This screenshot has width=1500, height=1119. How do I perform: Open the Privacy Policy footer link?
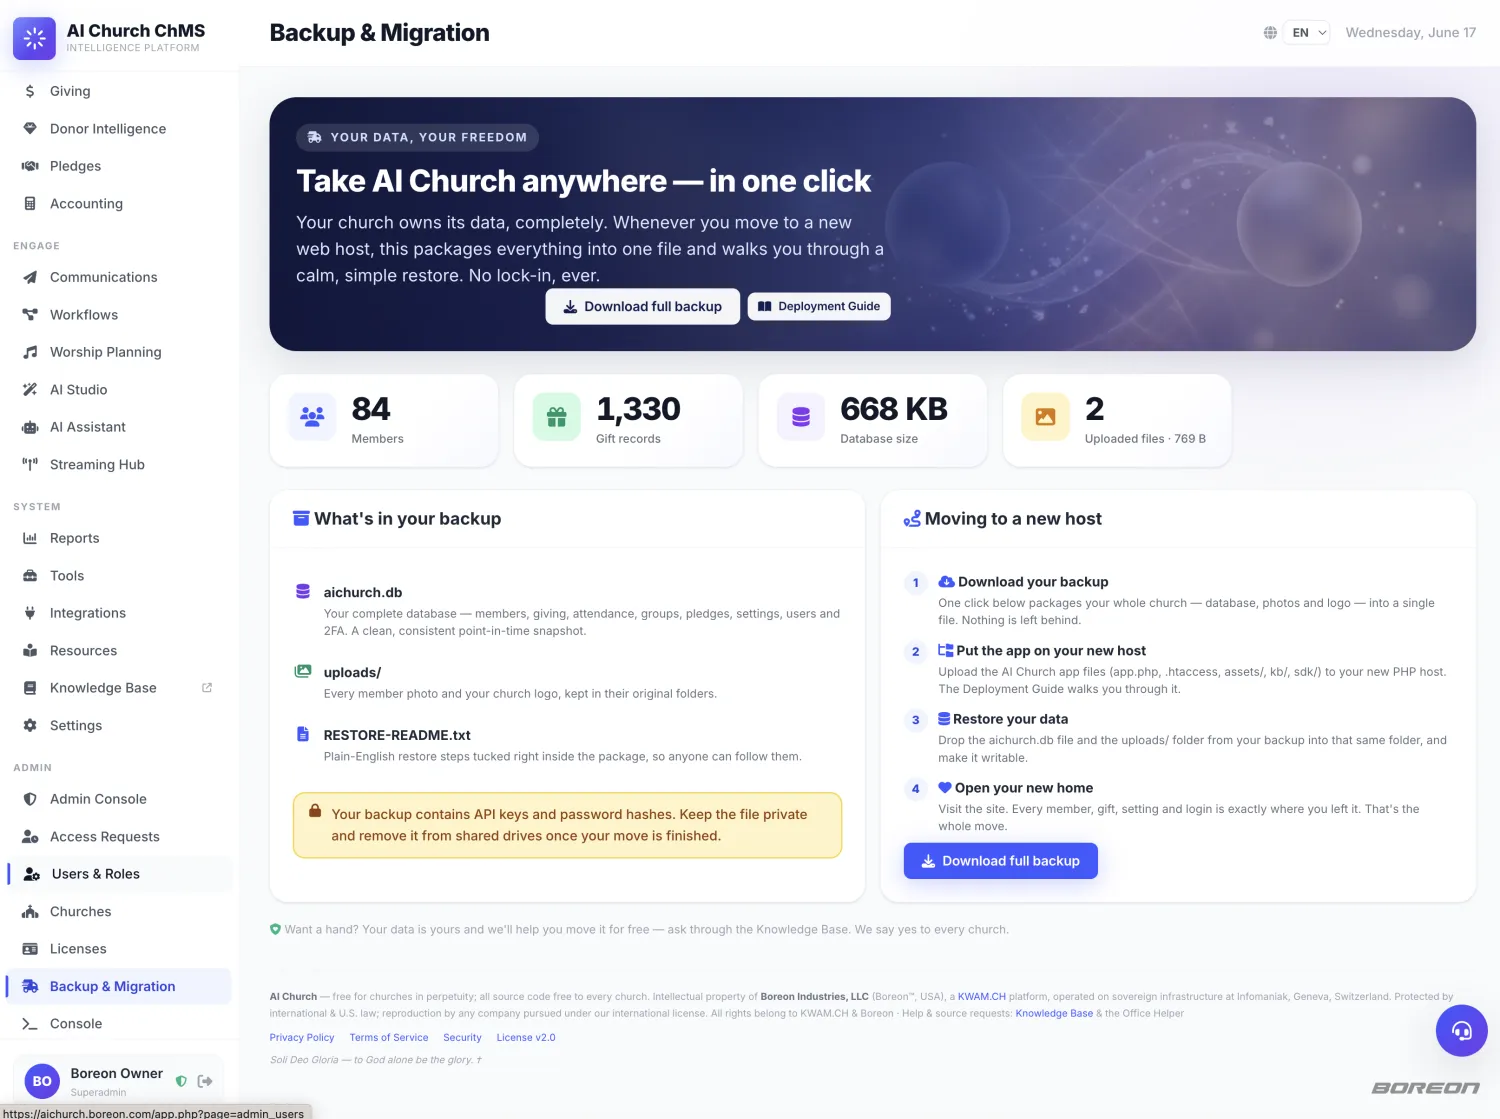(302, 1038)
